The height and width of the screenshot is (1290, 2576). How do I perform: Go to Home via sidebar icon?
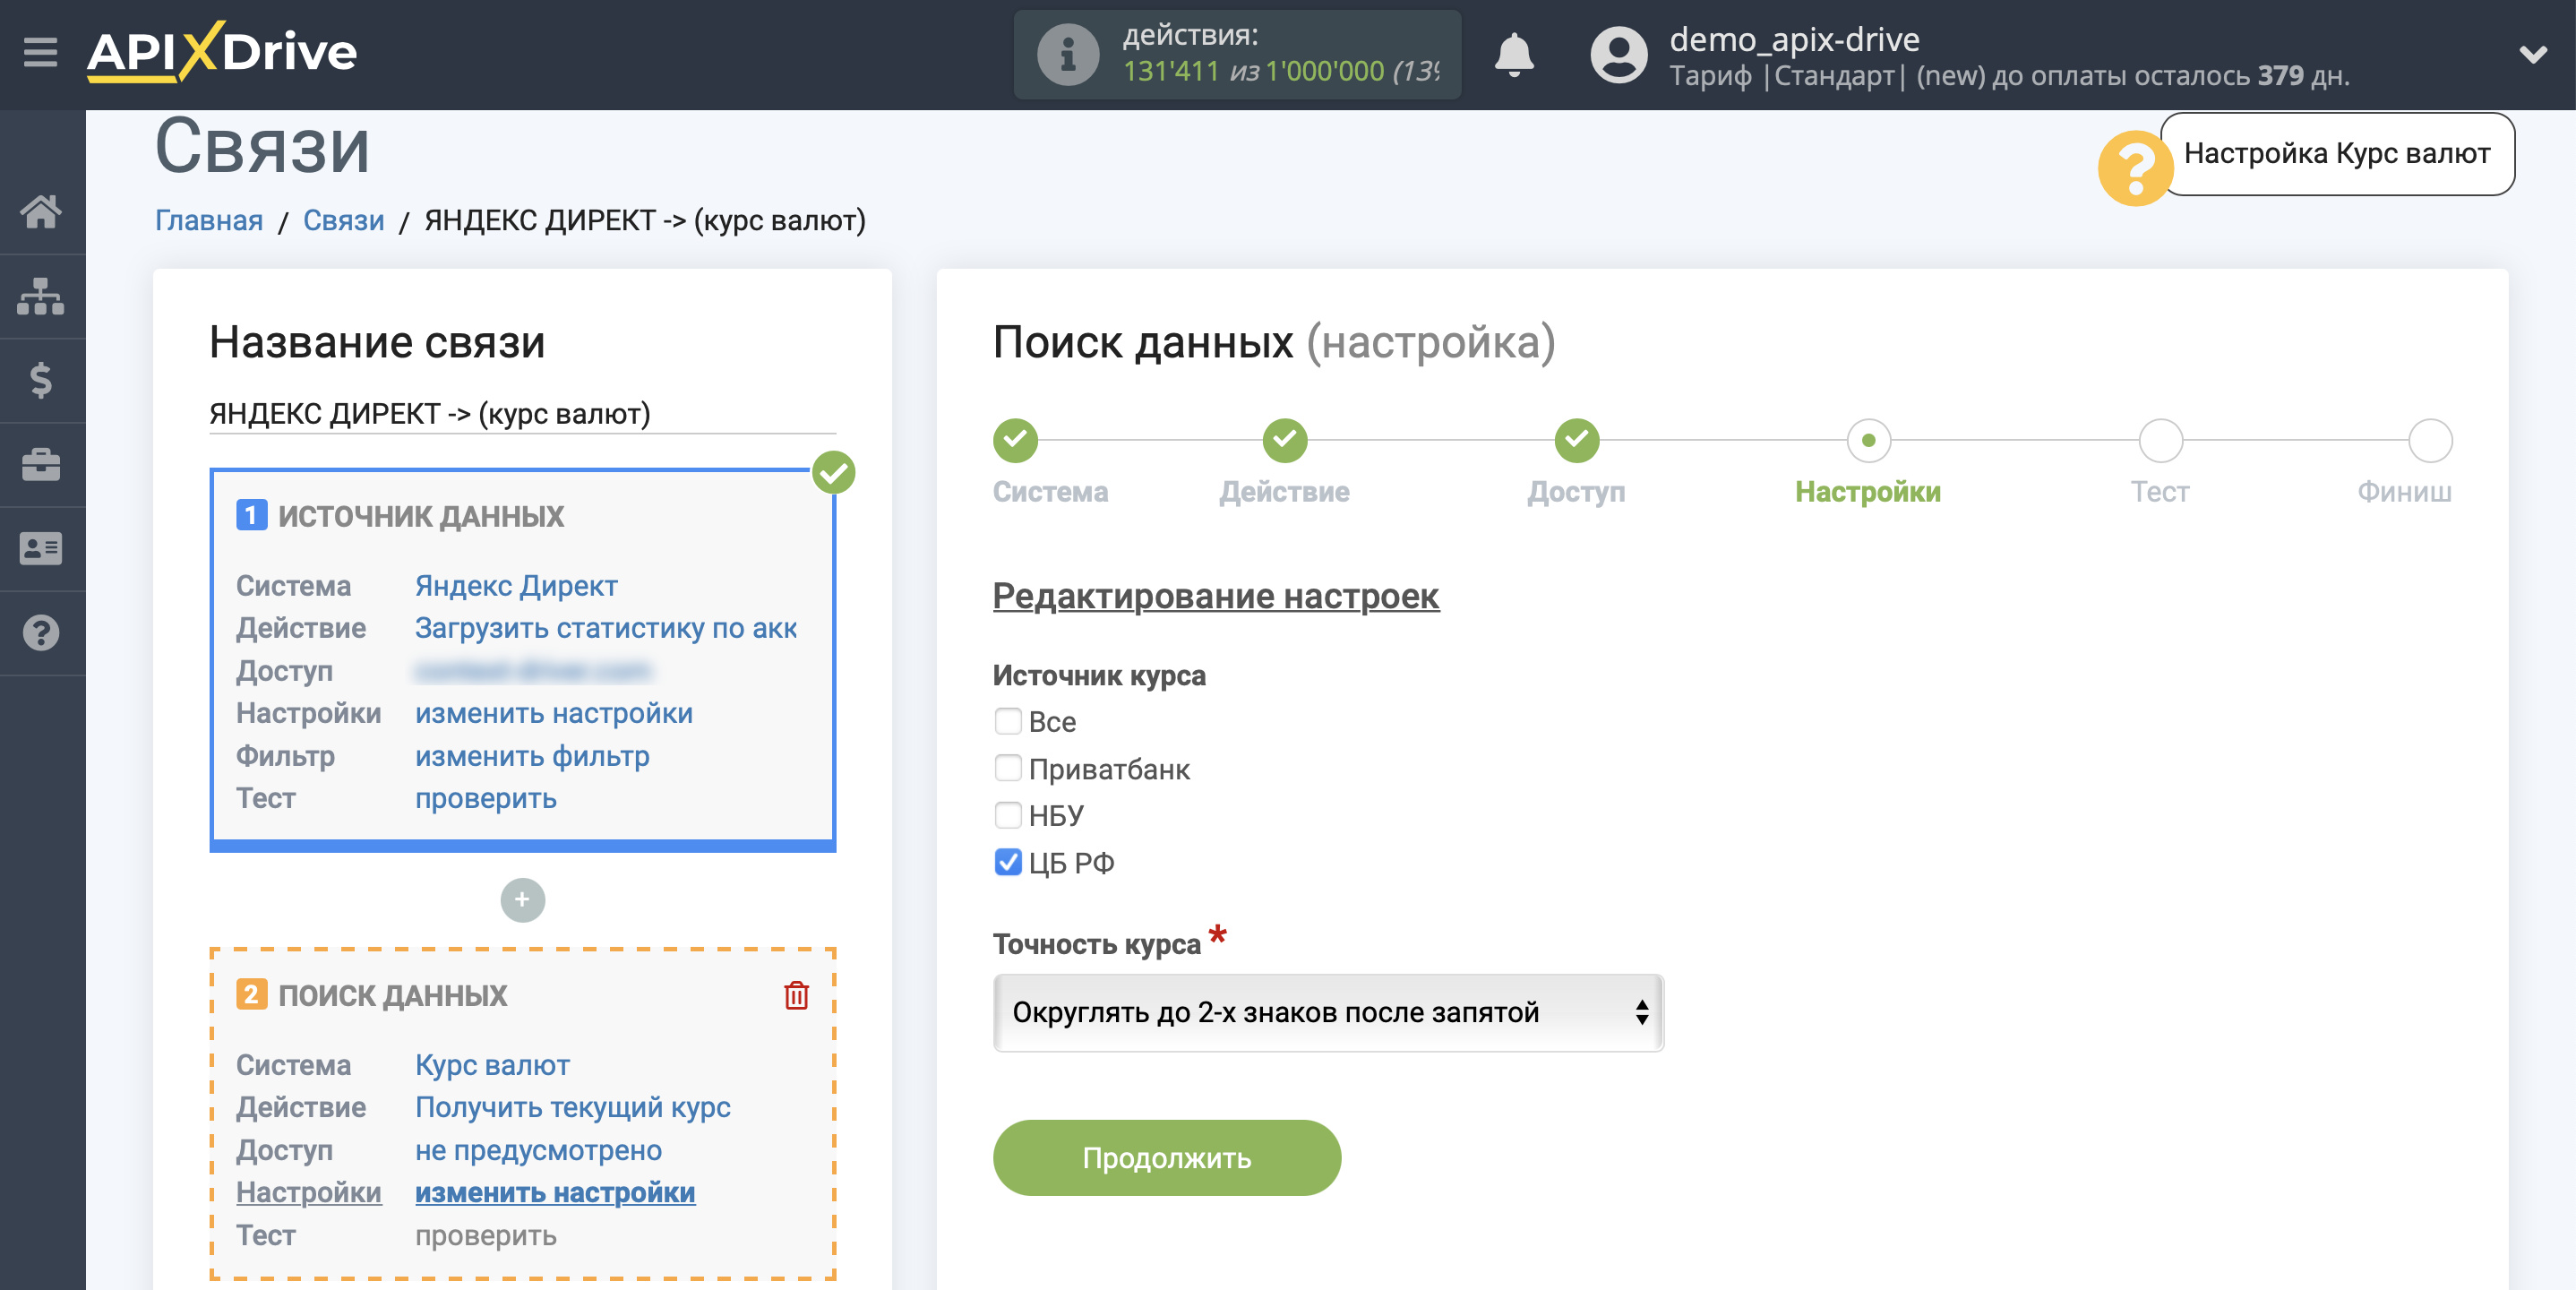point(41,211)
